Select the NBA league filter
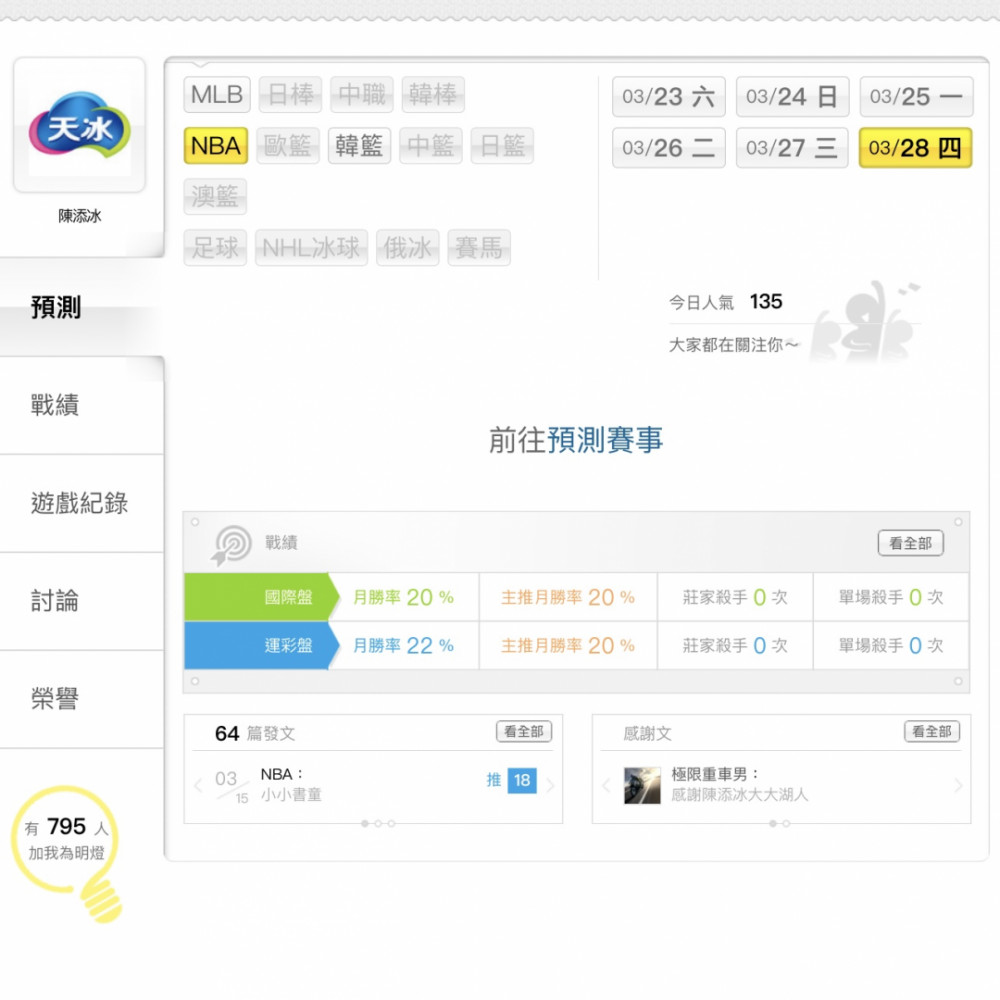Image resolution: width=1000 pixels, height=1000 pixels. [216, 145]
